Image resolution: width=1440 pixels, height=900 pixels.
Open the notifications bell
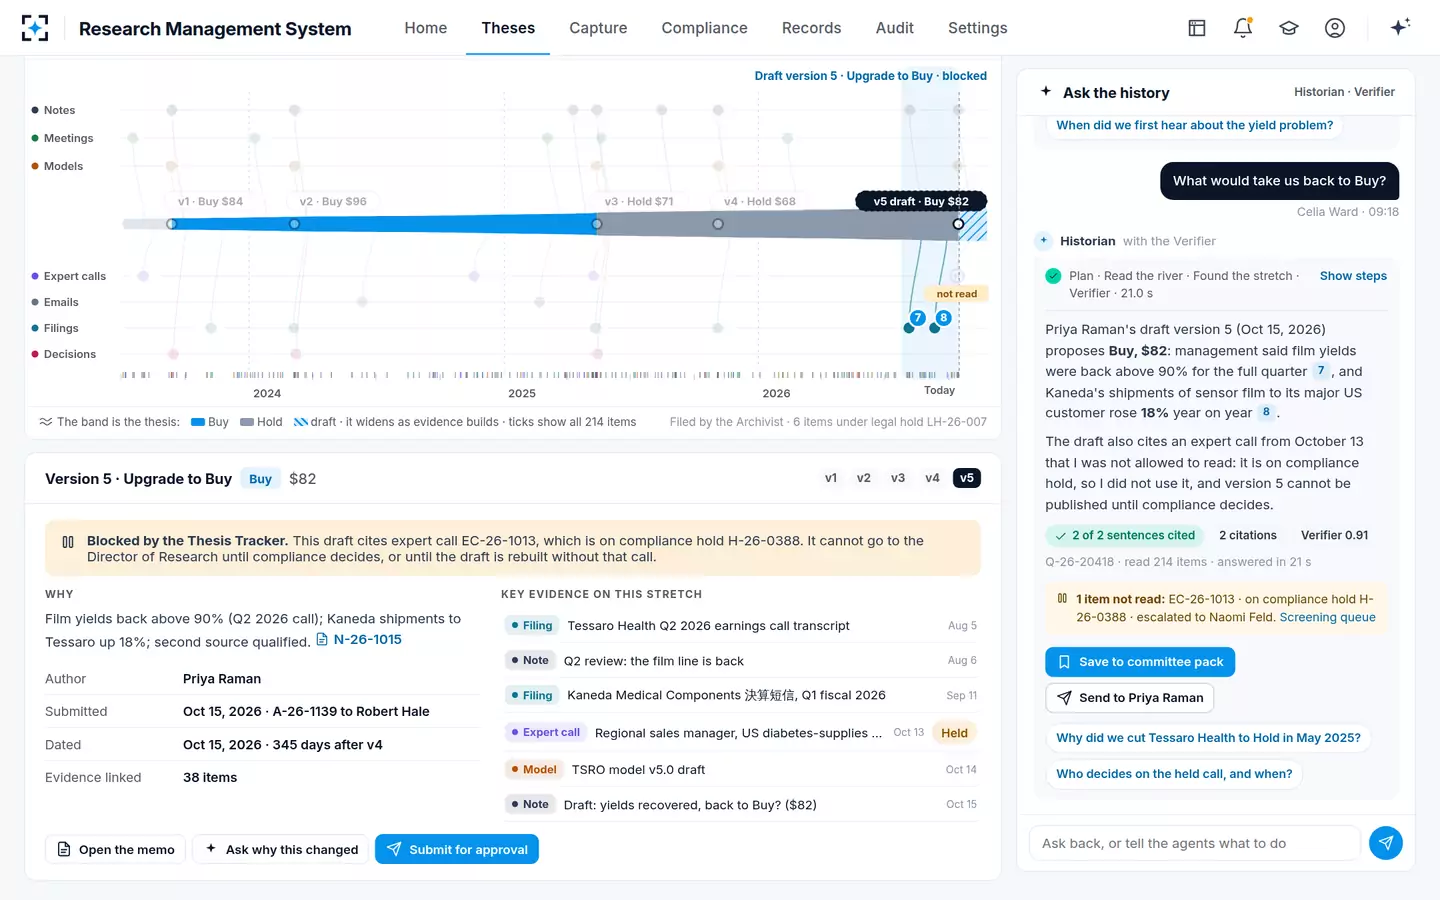(1243, 28)
